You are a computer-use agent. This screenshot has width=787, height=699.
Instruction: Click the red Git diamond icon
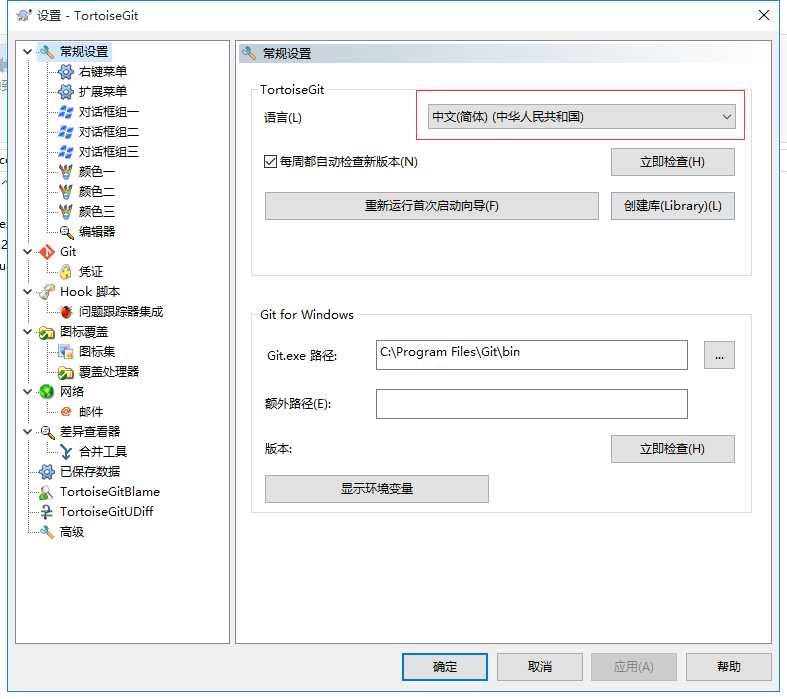[47, 252]
